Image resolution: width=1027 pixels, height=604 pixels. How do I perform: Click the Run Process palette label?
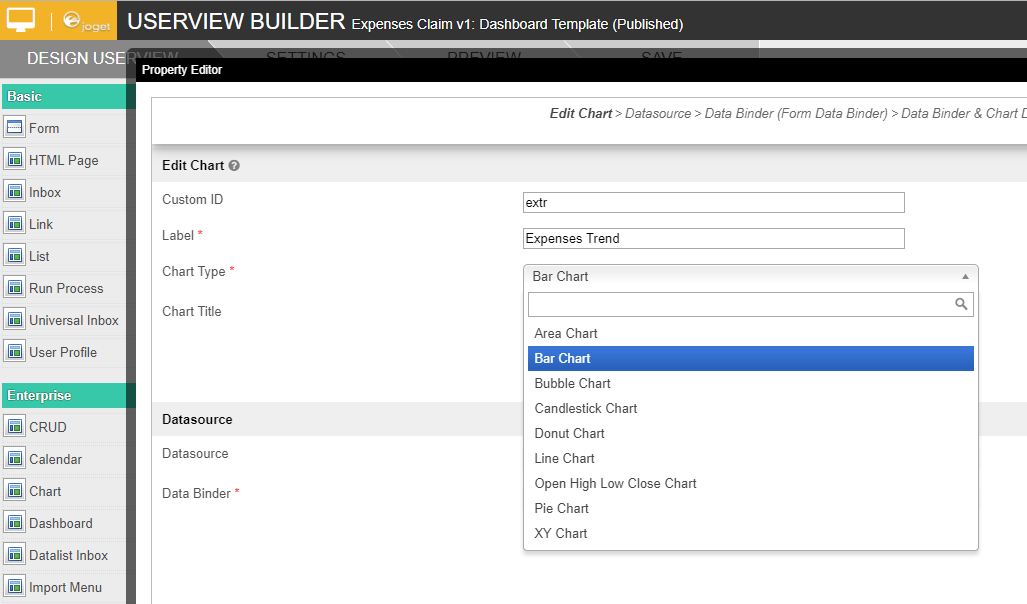(x=66, y=288)
